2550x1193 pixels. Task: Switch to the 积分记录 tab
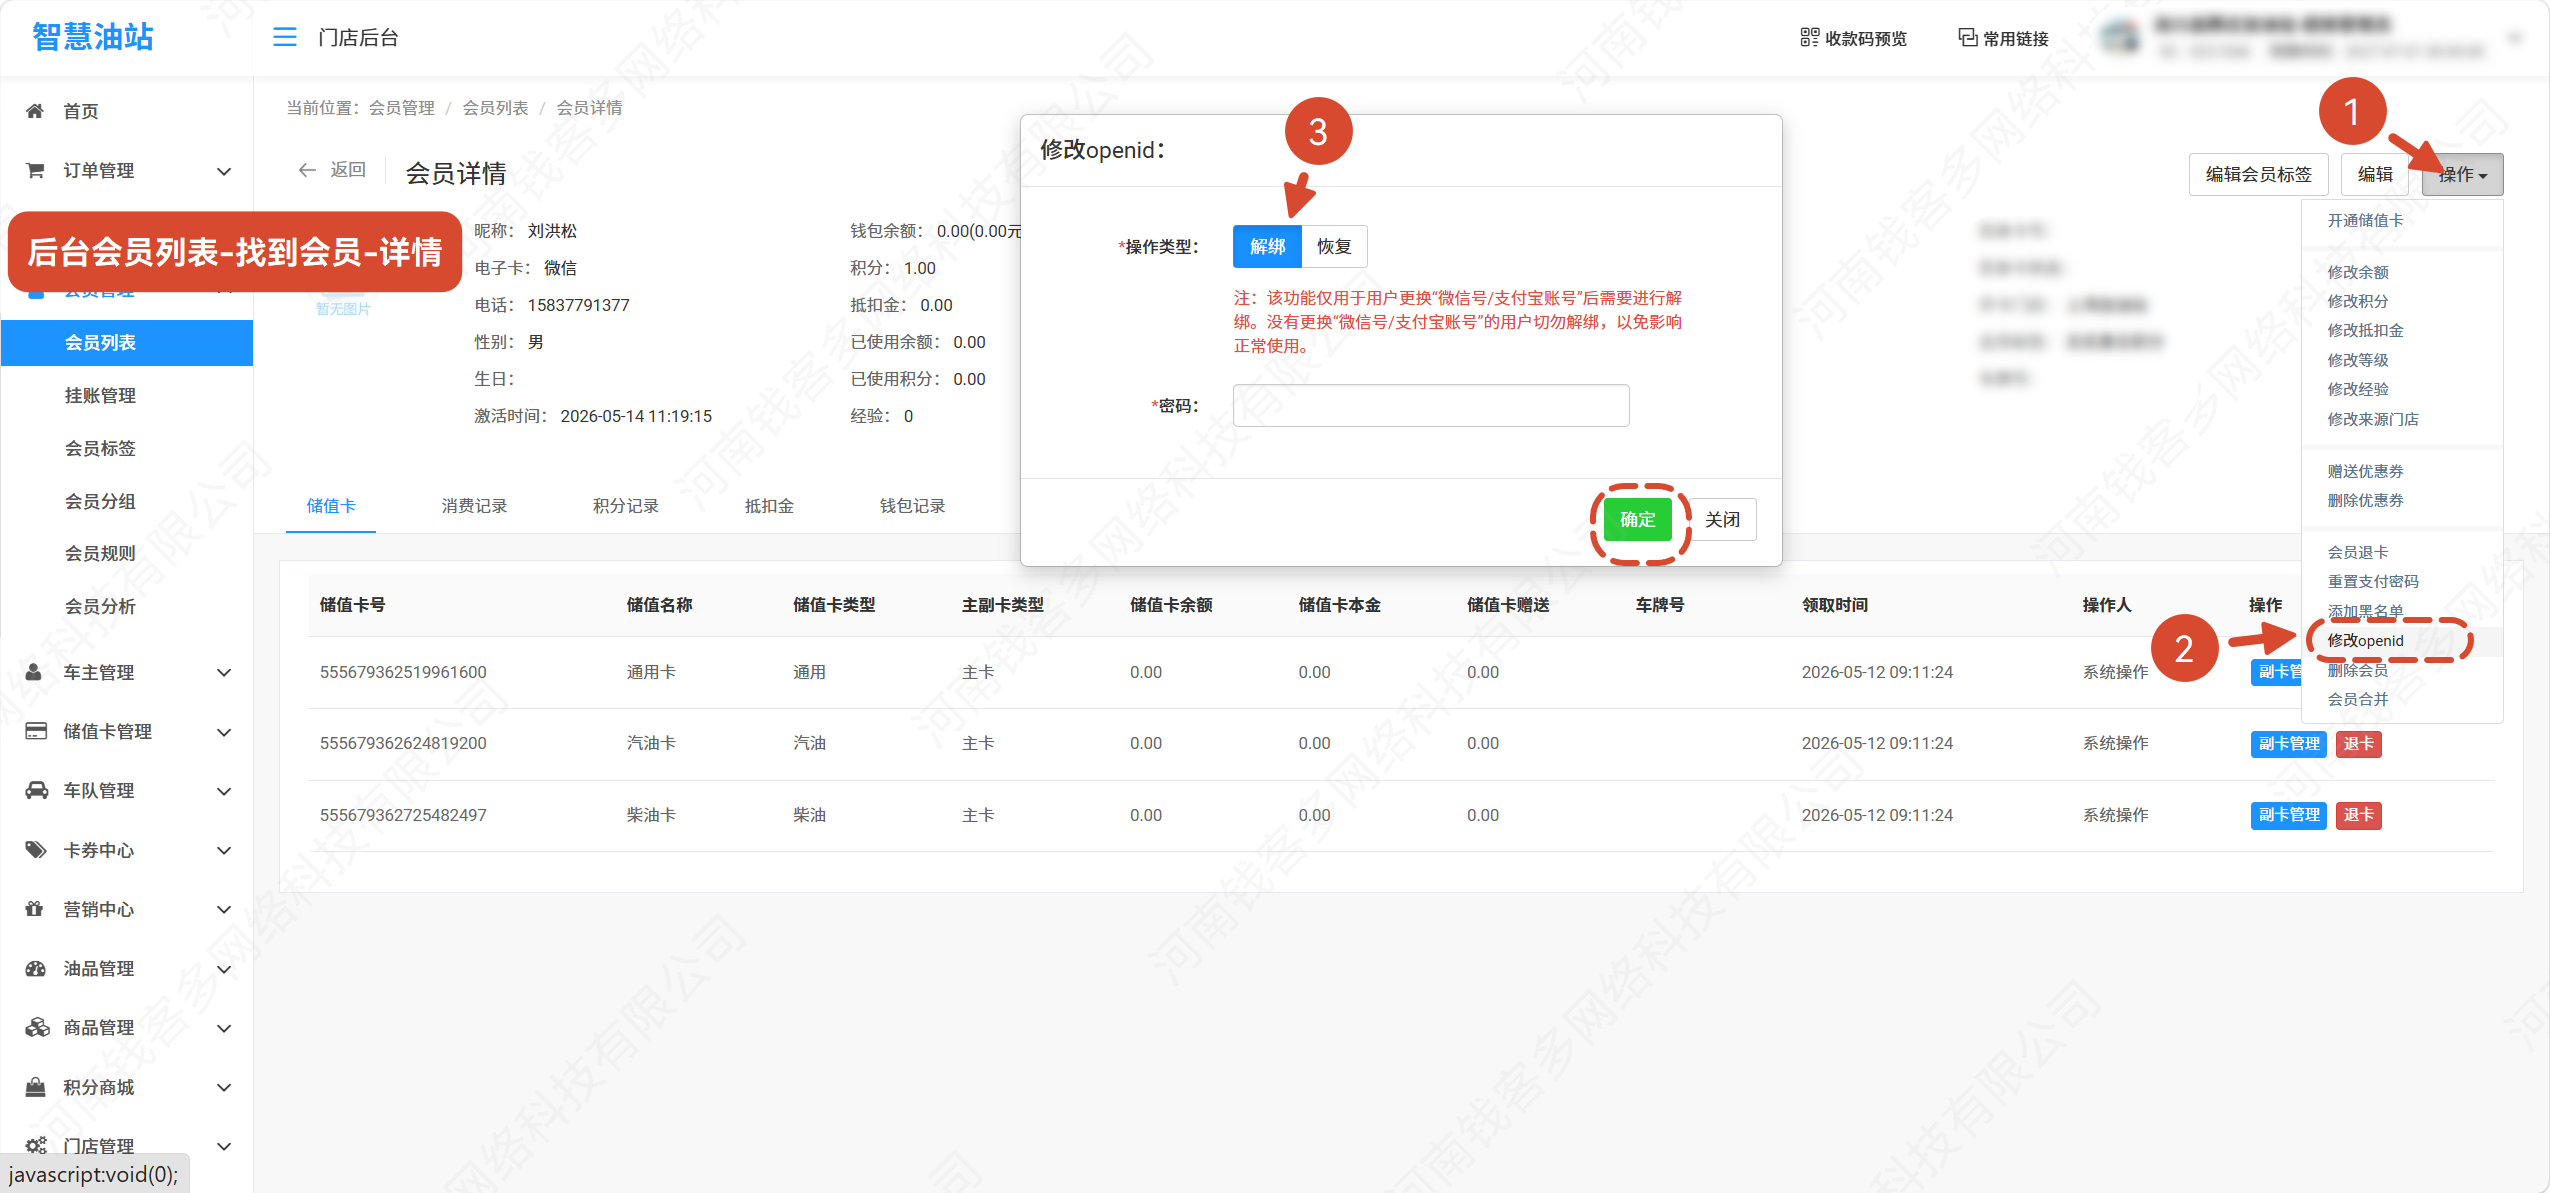point(626,506)
